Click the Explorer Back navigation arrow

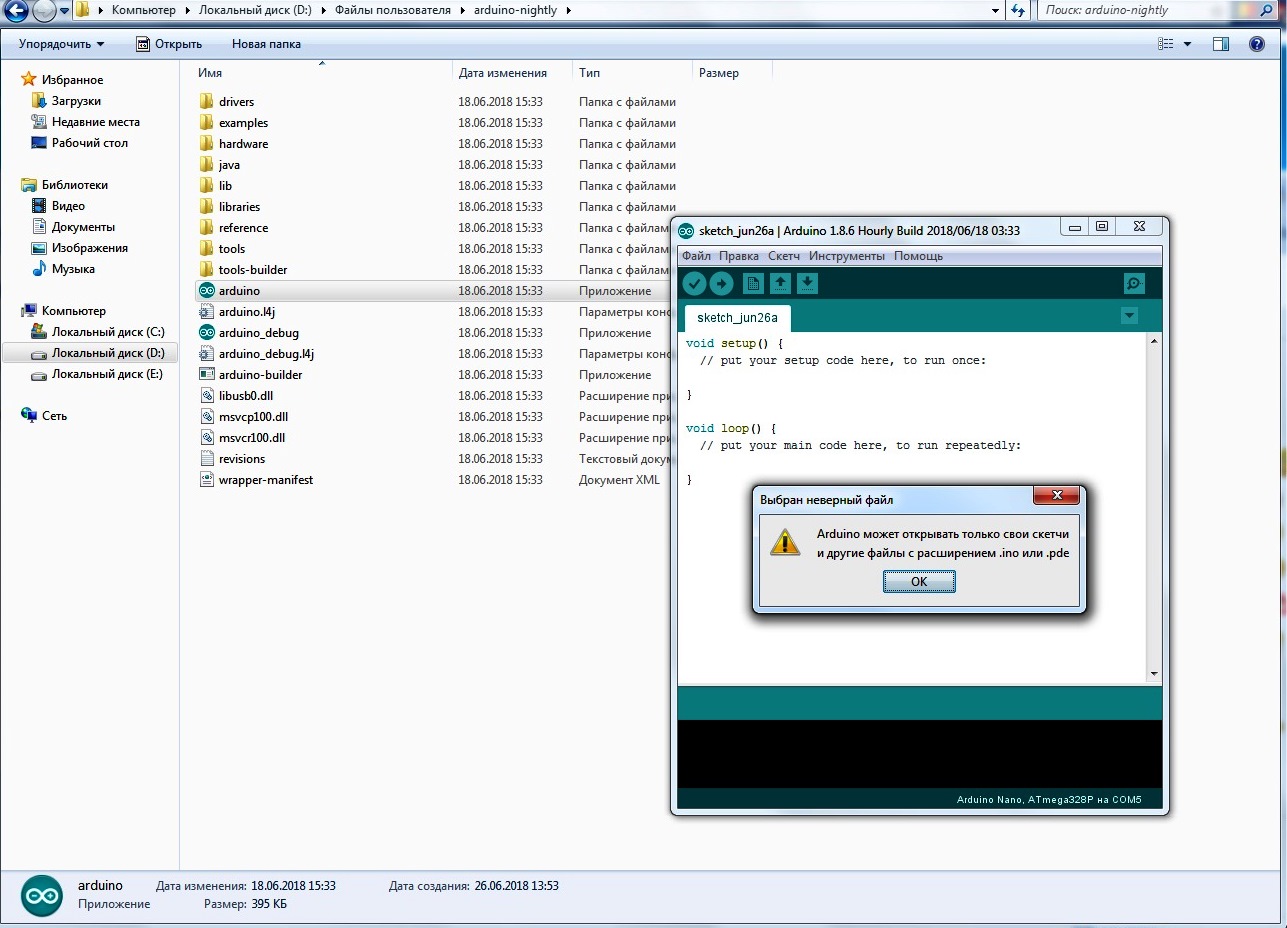pyautogui.click(x=17, y=11)
